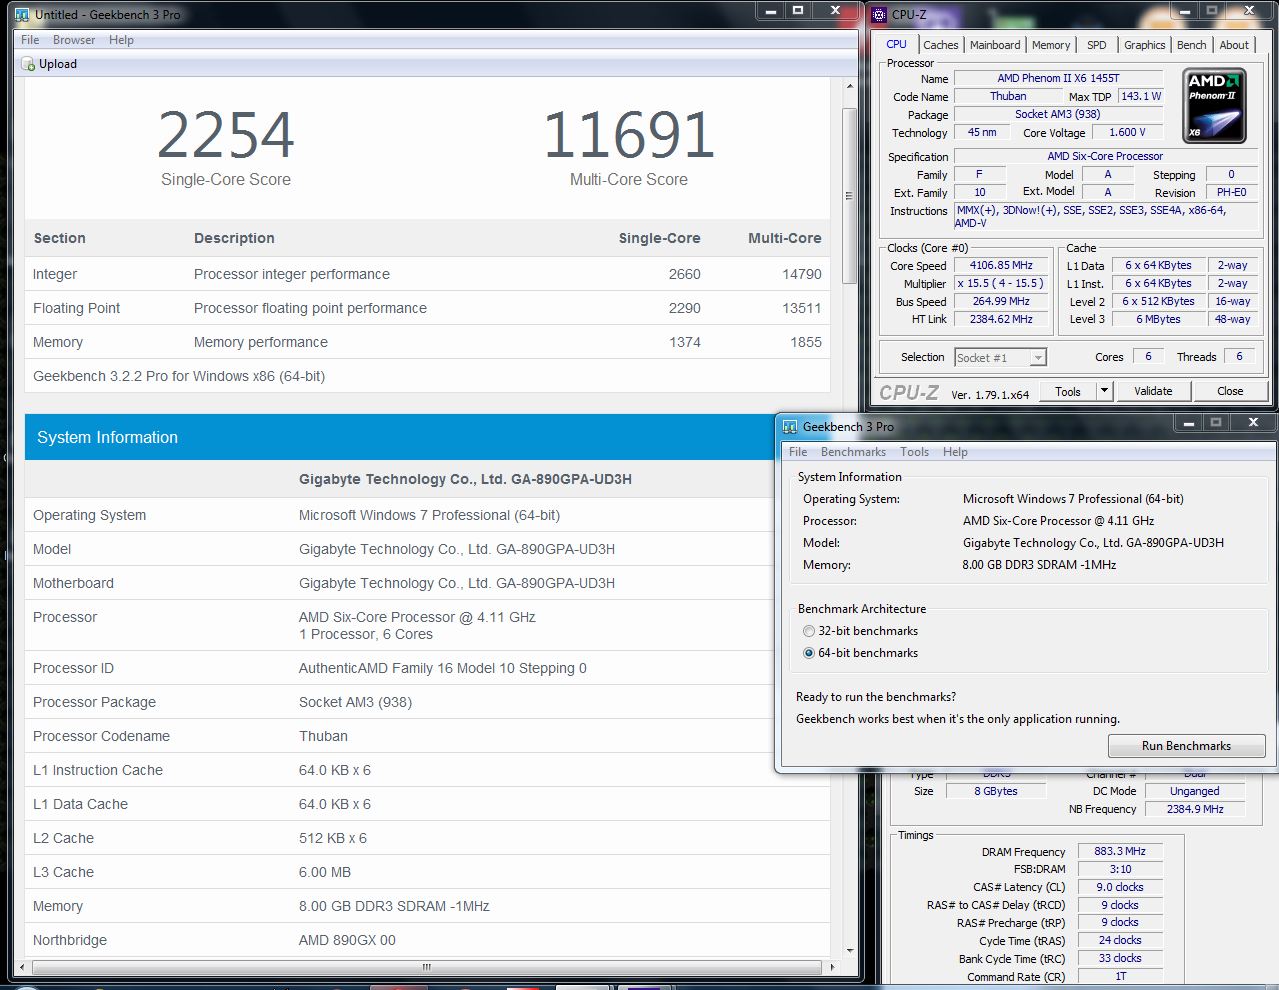Screen dimensions: 1279x990
Task: Switch to the Graphics tab in CPU-Z
Action: [x=1144, y=45]
